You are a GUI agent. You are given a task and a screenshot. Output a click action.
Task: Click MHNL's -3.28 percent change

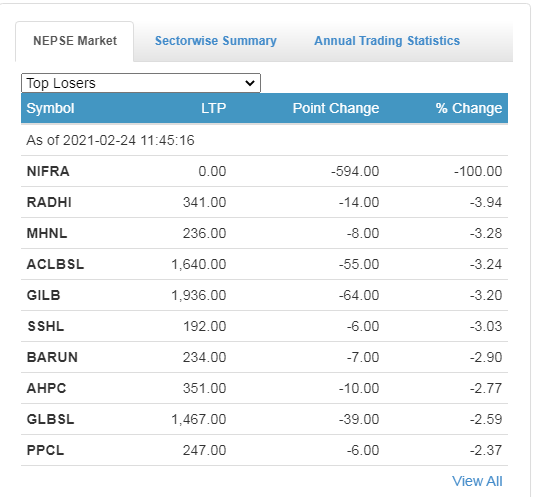point(486,233)
